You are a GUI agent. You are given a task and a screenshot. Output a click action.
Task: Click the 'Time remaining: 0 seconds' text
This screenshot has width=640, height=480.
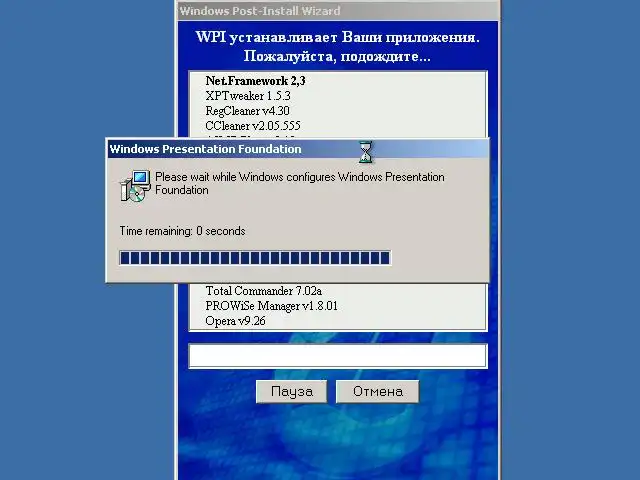point(182,231)
